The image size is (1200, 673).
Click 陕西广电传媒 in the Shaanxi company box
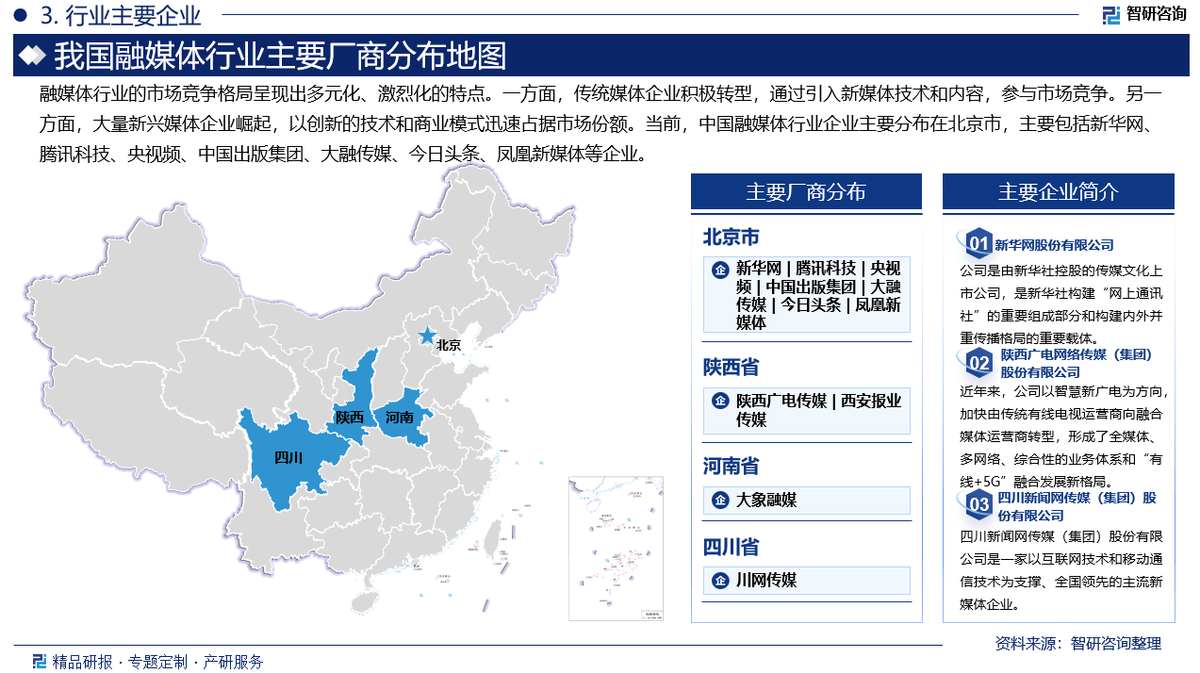782,401
